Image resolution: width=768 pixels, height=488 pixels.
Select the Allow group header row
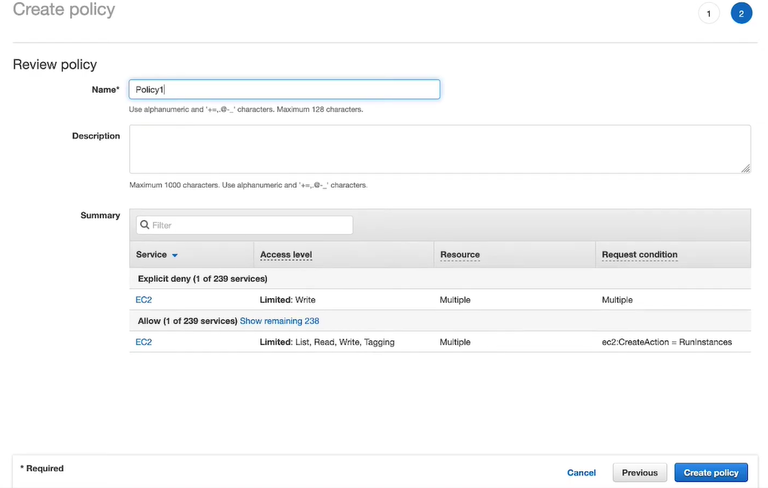tap(186, 321)
